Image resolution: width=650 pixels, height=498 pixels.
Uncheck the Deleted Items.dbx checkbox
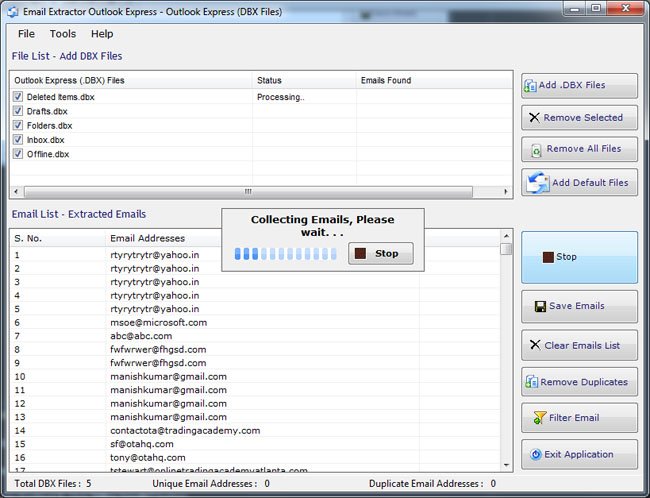[17, 97]
